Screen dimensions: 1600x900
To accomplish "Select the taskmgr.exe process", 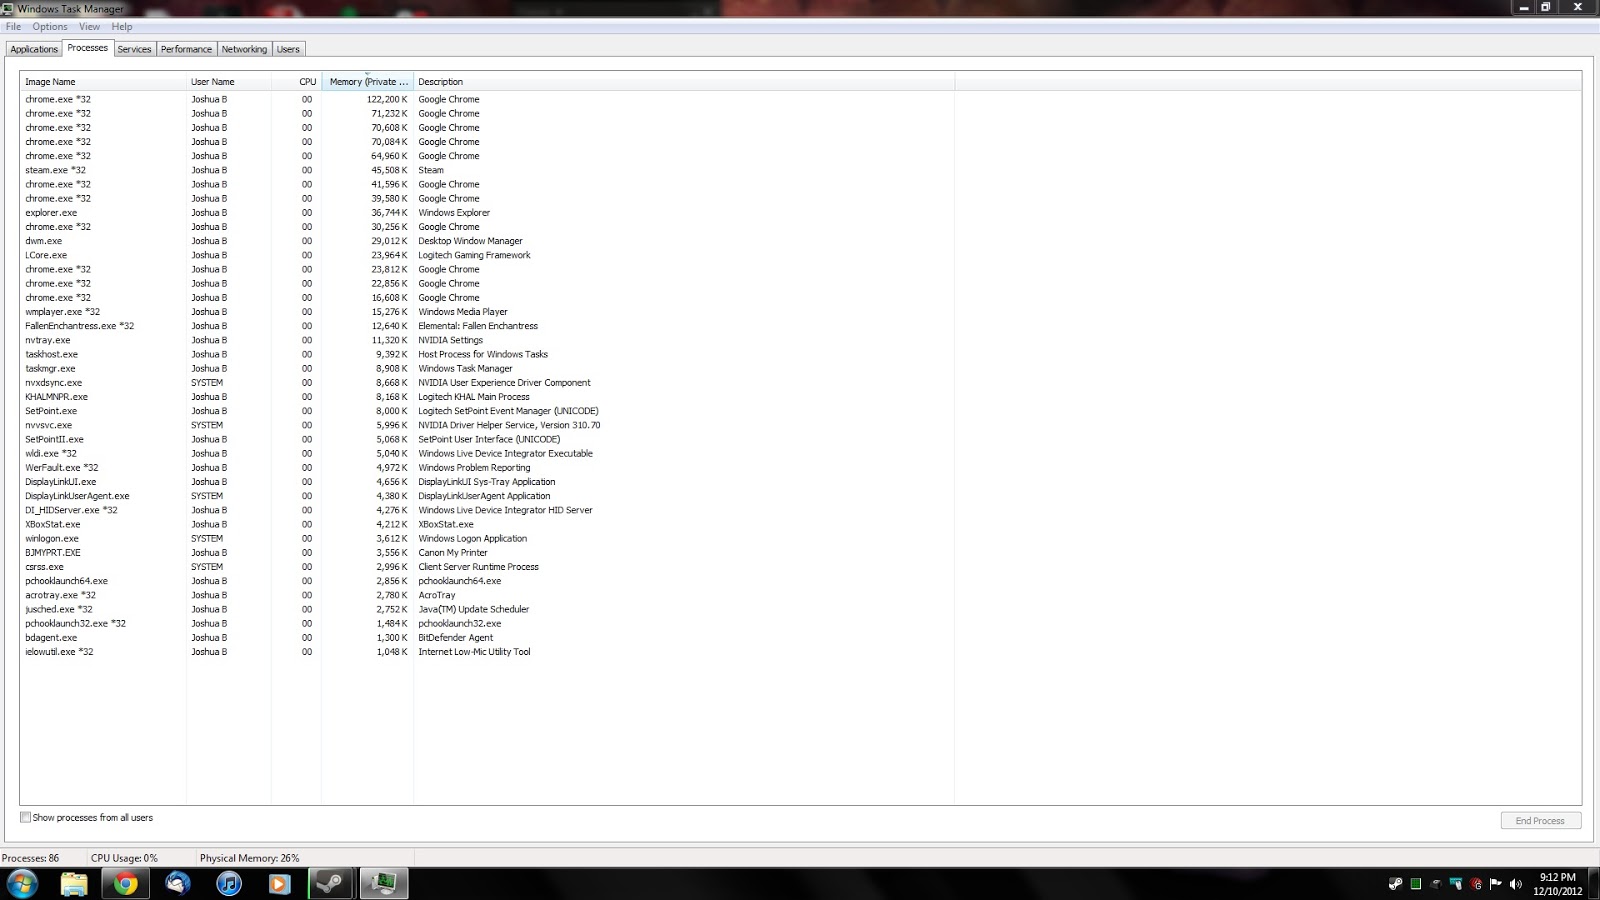I will pos(50,369).
